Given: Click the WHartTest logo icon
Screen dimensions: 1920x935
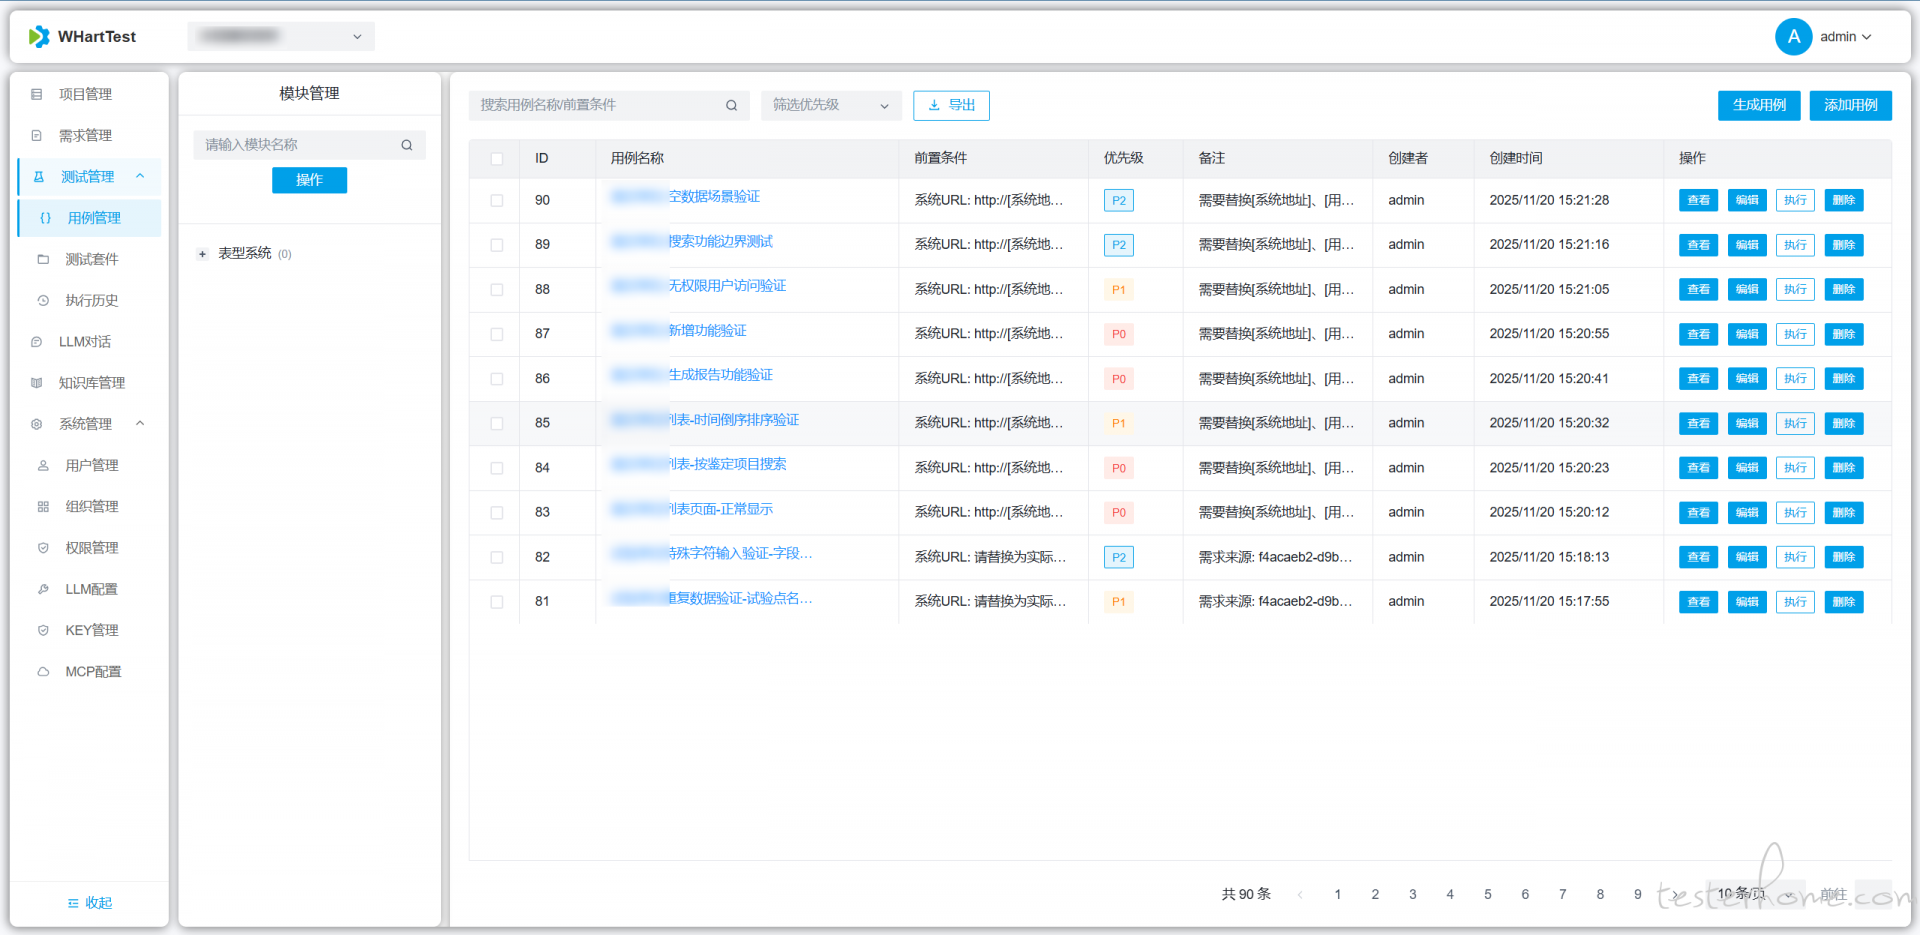Looking at the screenshot, I should [39, 37].
